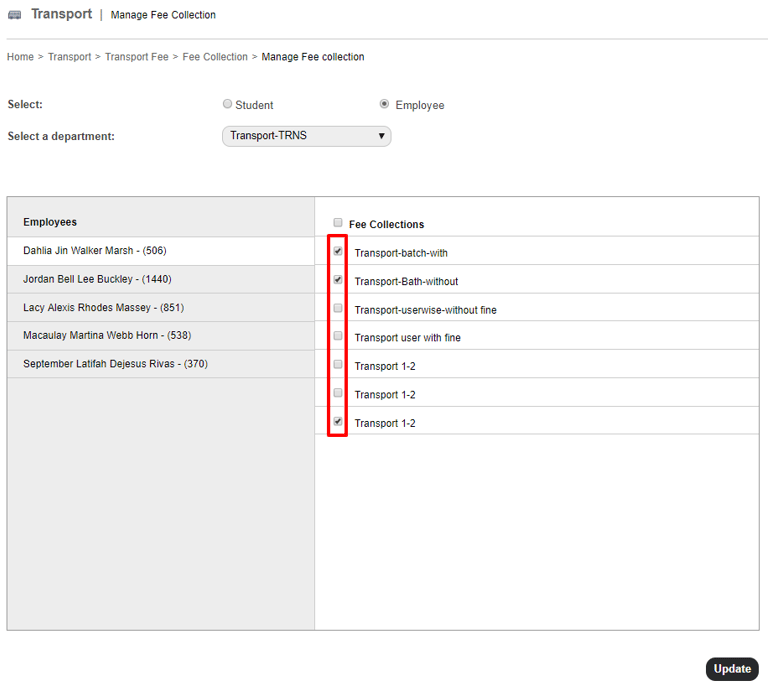Screen dimensions: 768x686
Task: Go to Home breadcrumb link
Action: (x=20, y=57)
